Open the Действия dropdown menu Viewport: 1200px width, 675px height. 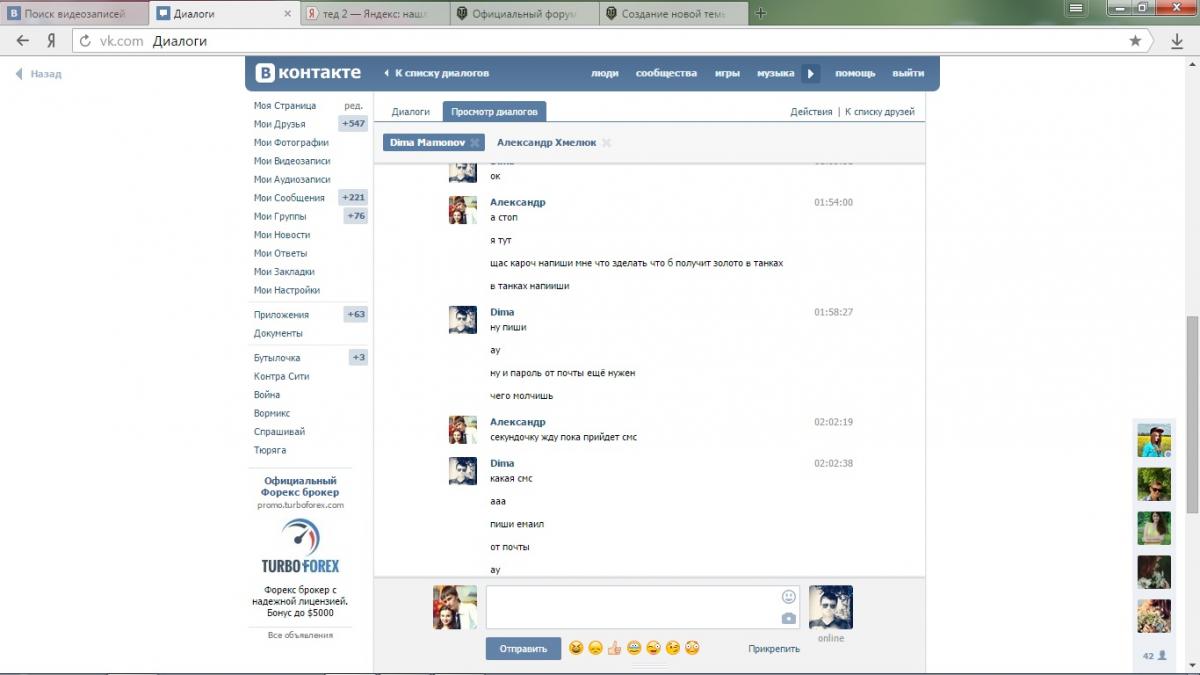pyautogui.click(x=811, y=112)
